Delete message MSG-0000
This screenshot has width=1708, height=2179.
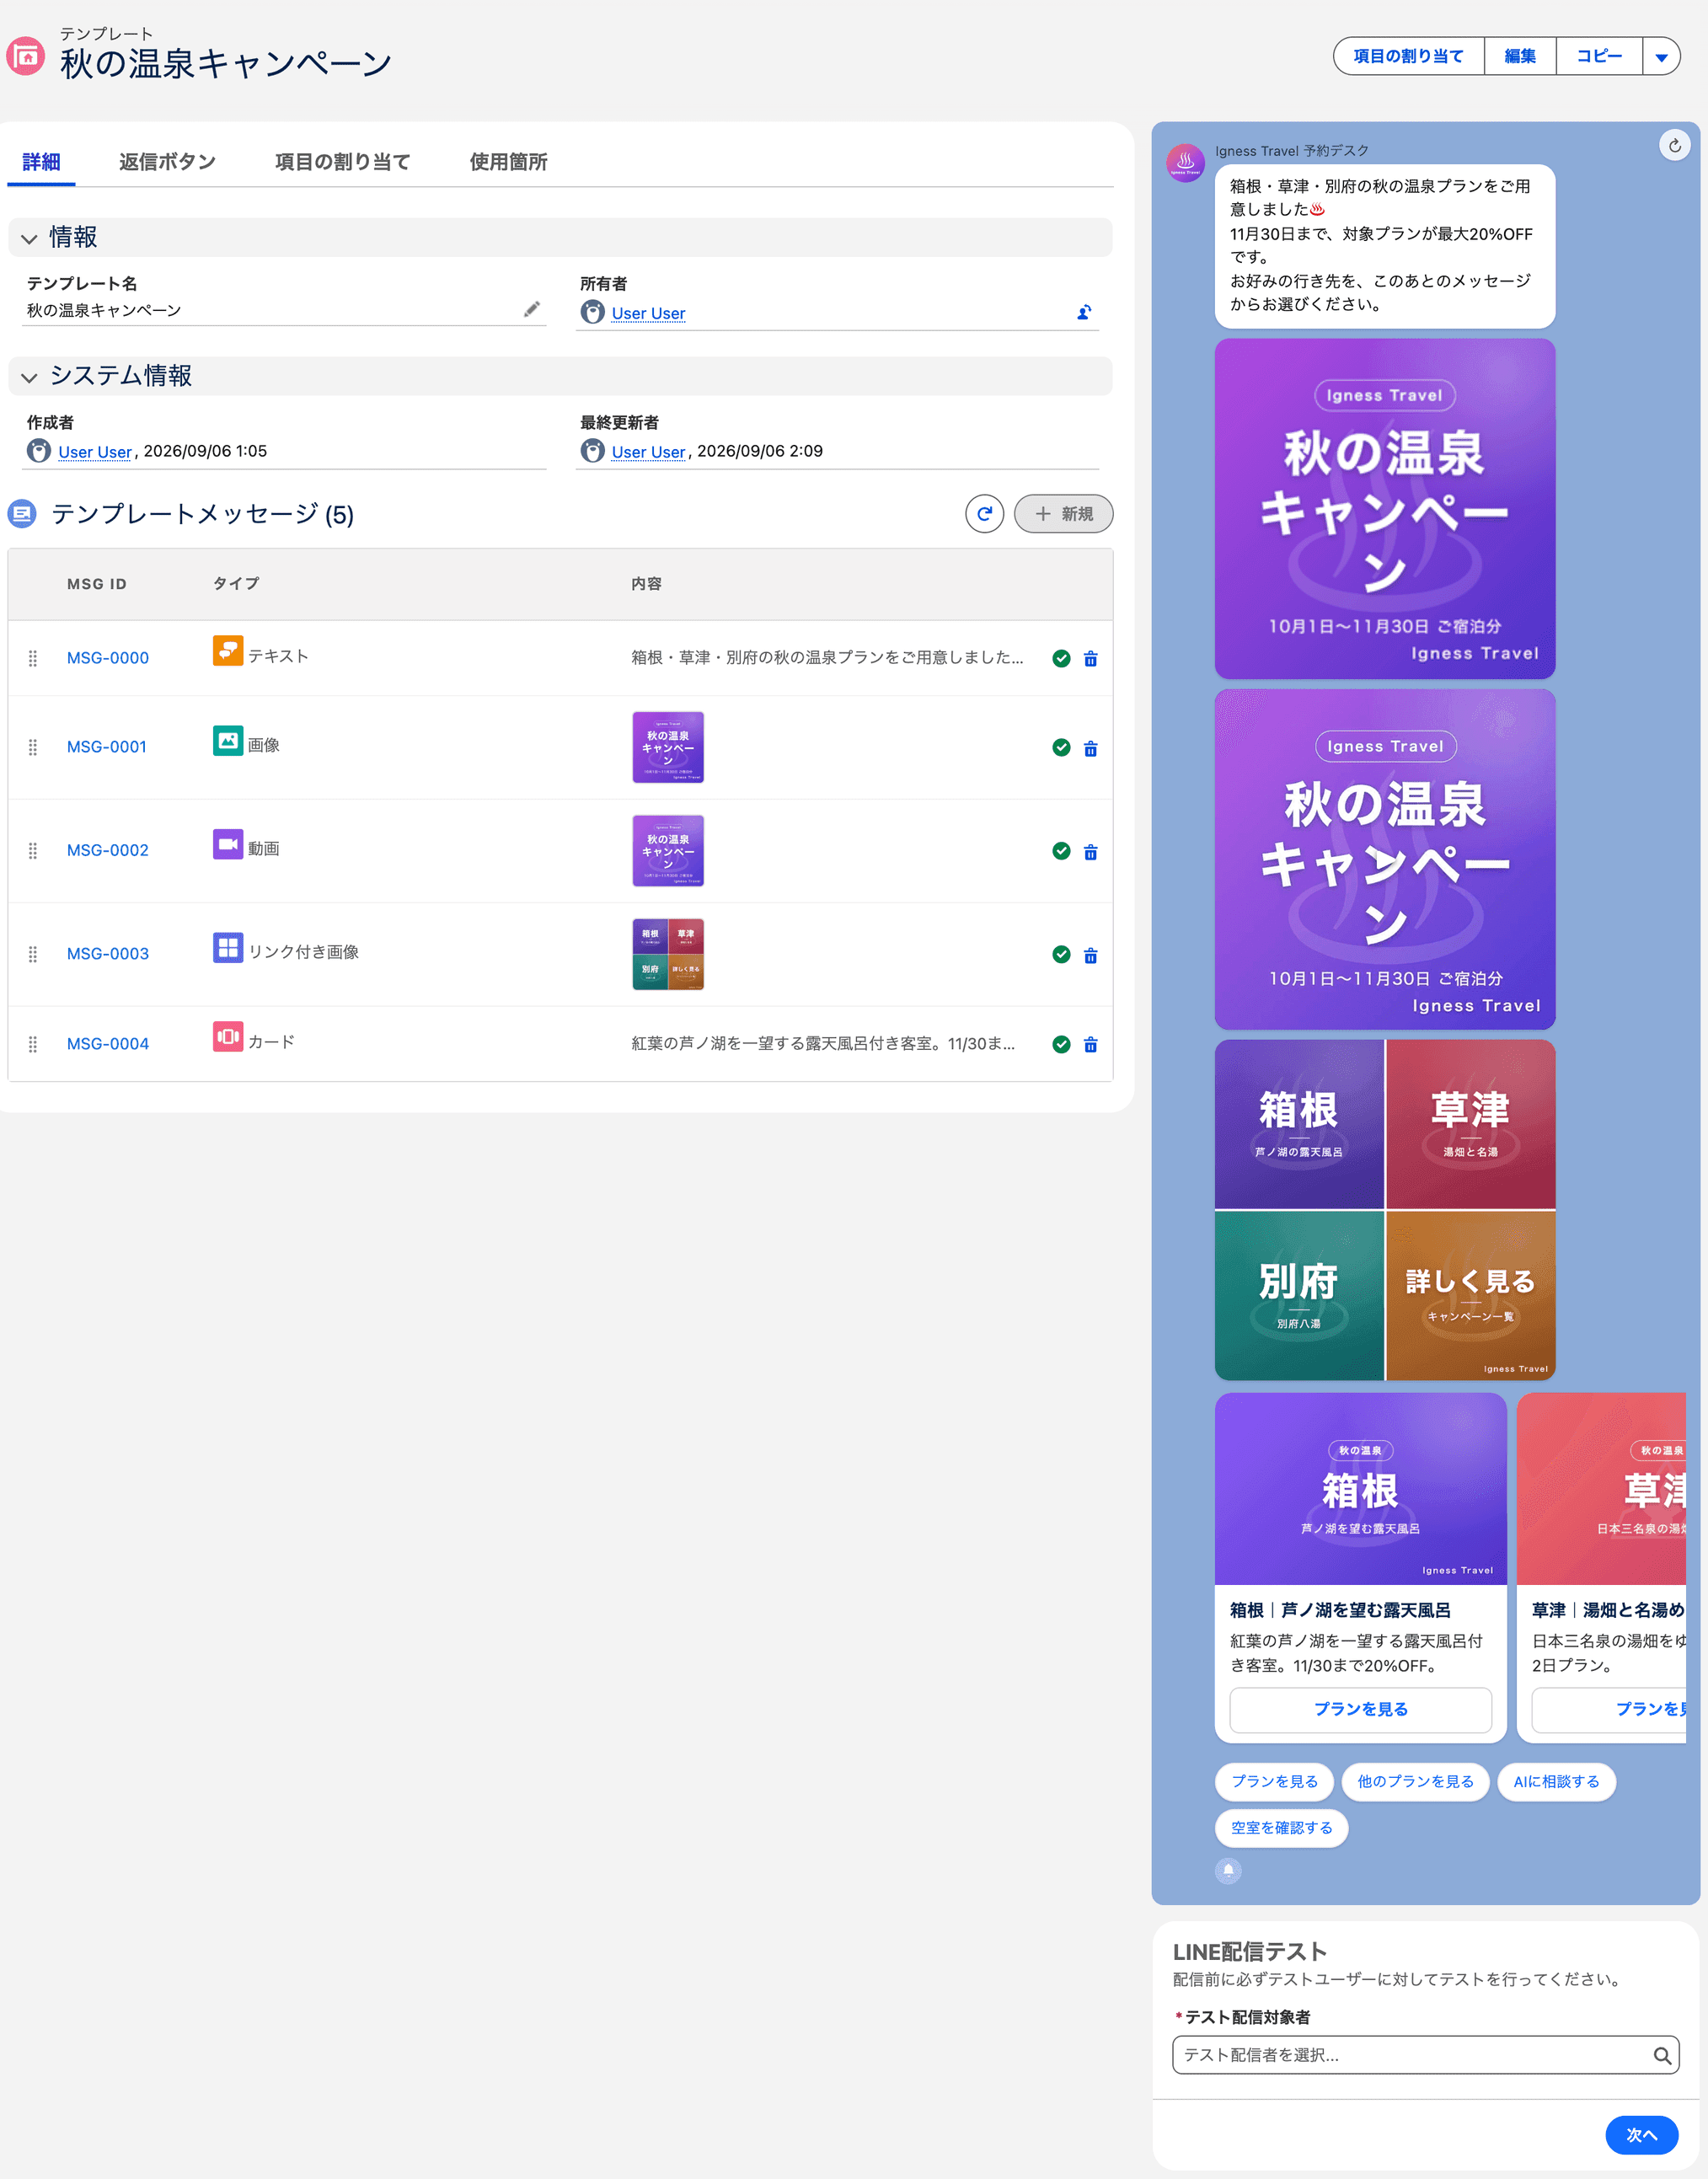point(1091,659)
